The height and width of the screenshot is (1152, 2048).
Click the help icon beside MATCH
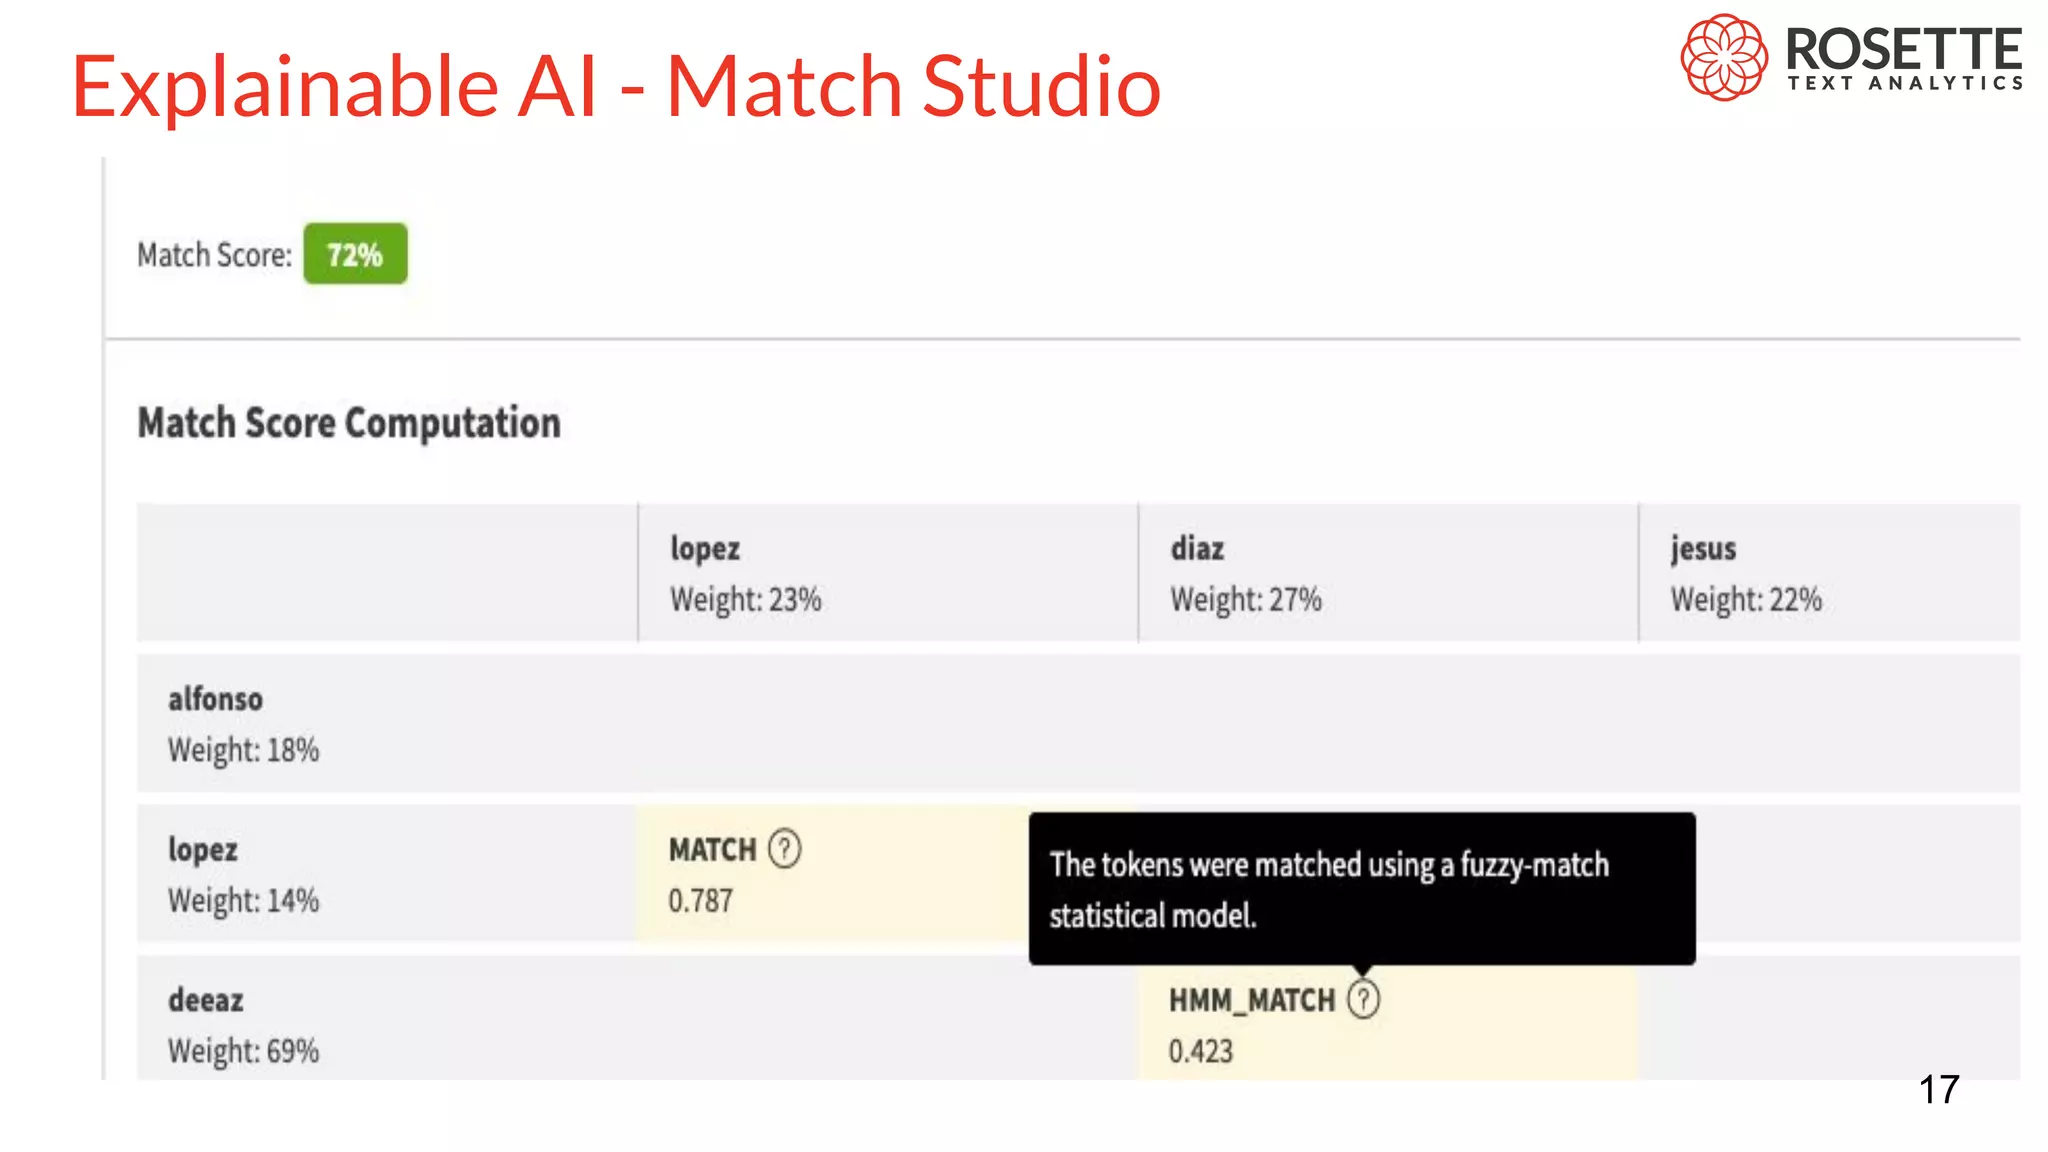tap(785, 849)
